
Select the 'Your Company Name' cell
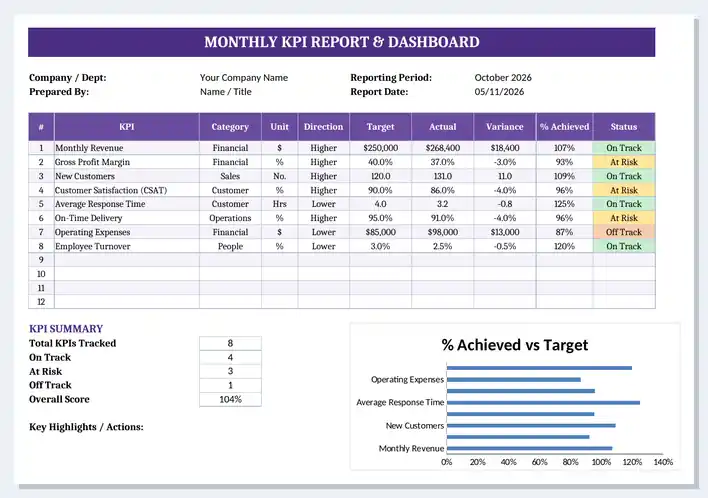pyautogui.click(x=244, y=78)
